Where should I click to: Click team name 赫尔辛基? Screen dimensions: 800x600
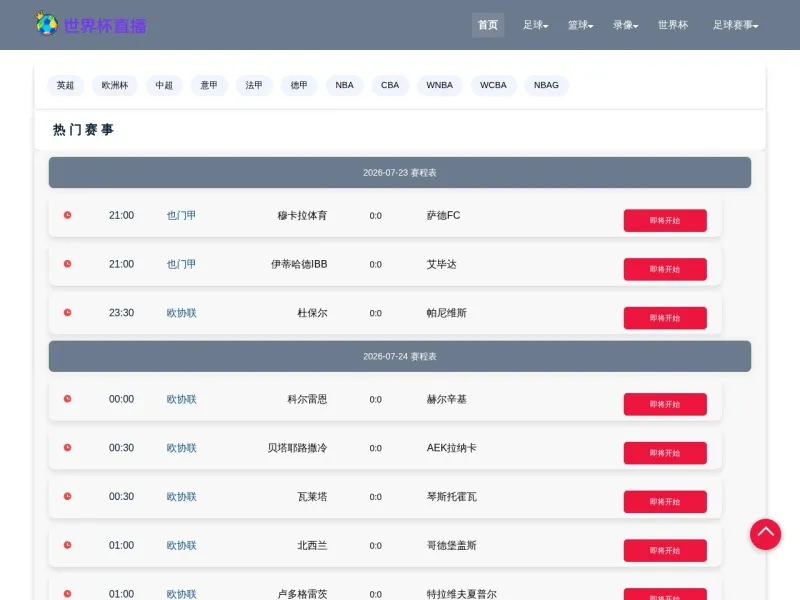446,399
